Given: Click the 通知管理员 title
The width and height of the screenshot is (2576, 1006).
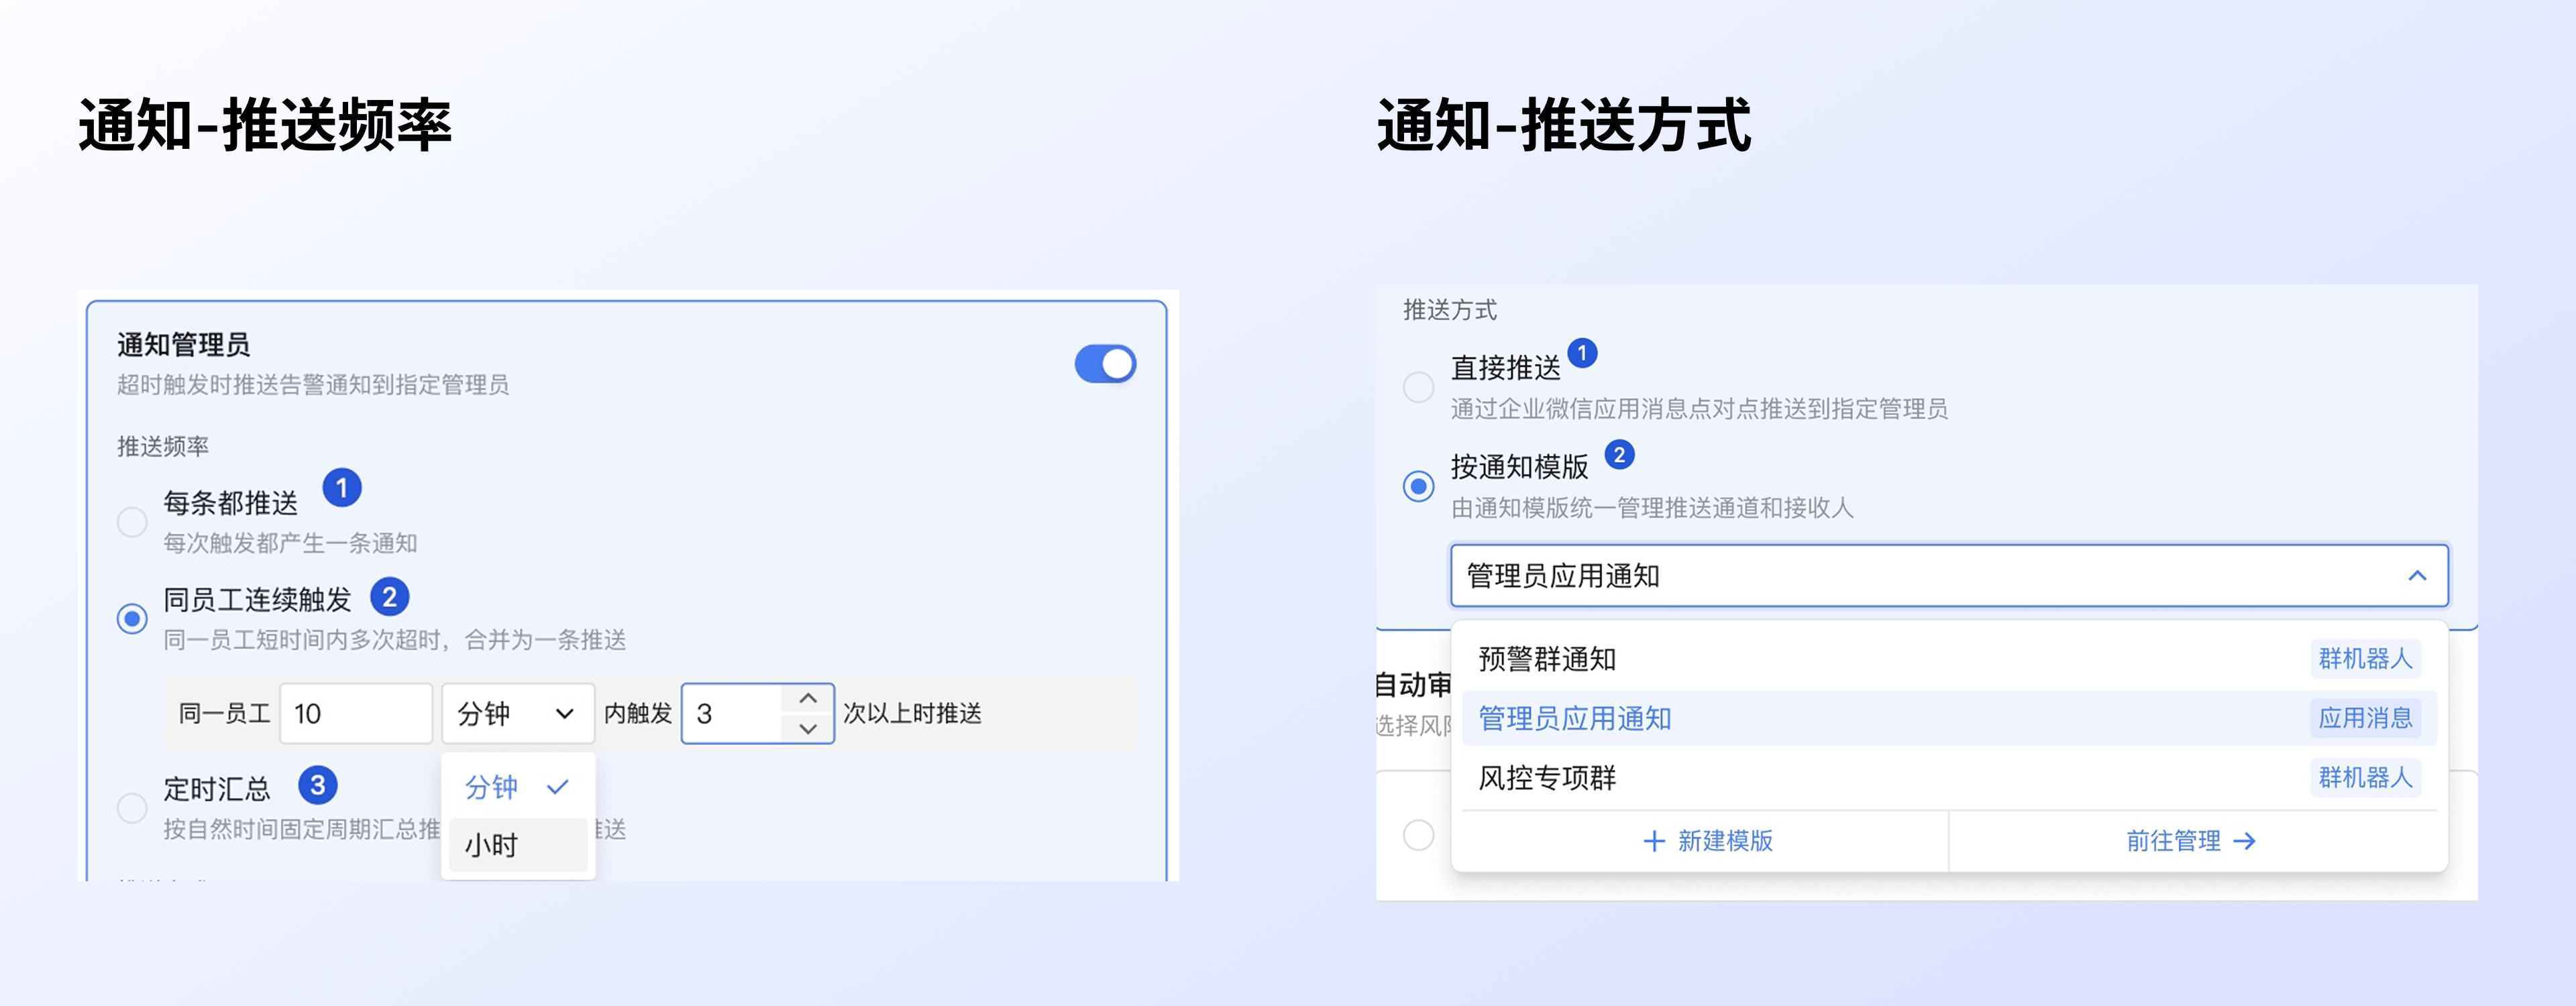Looking at the screenshot, I should [x=183, y=344].
